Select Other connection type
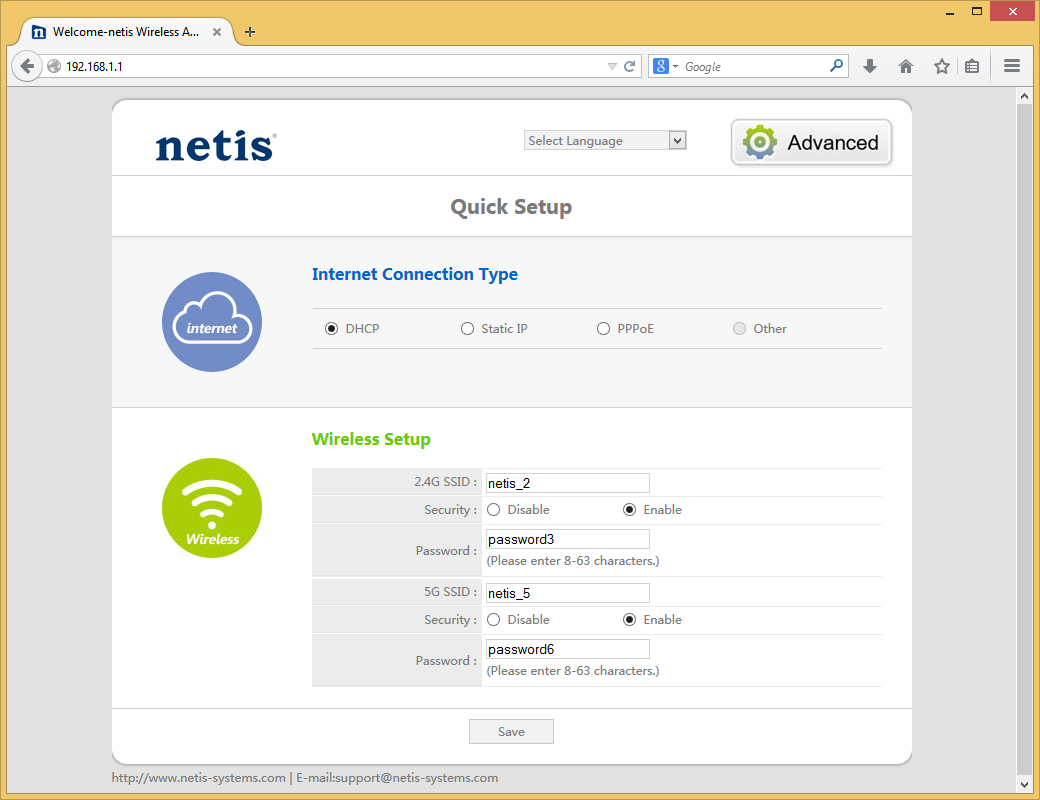The width and height of the screenshot is (1040, 800). coord(740,328)
